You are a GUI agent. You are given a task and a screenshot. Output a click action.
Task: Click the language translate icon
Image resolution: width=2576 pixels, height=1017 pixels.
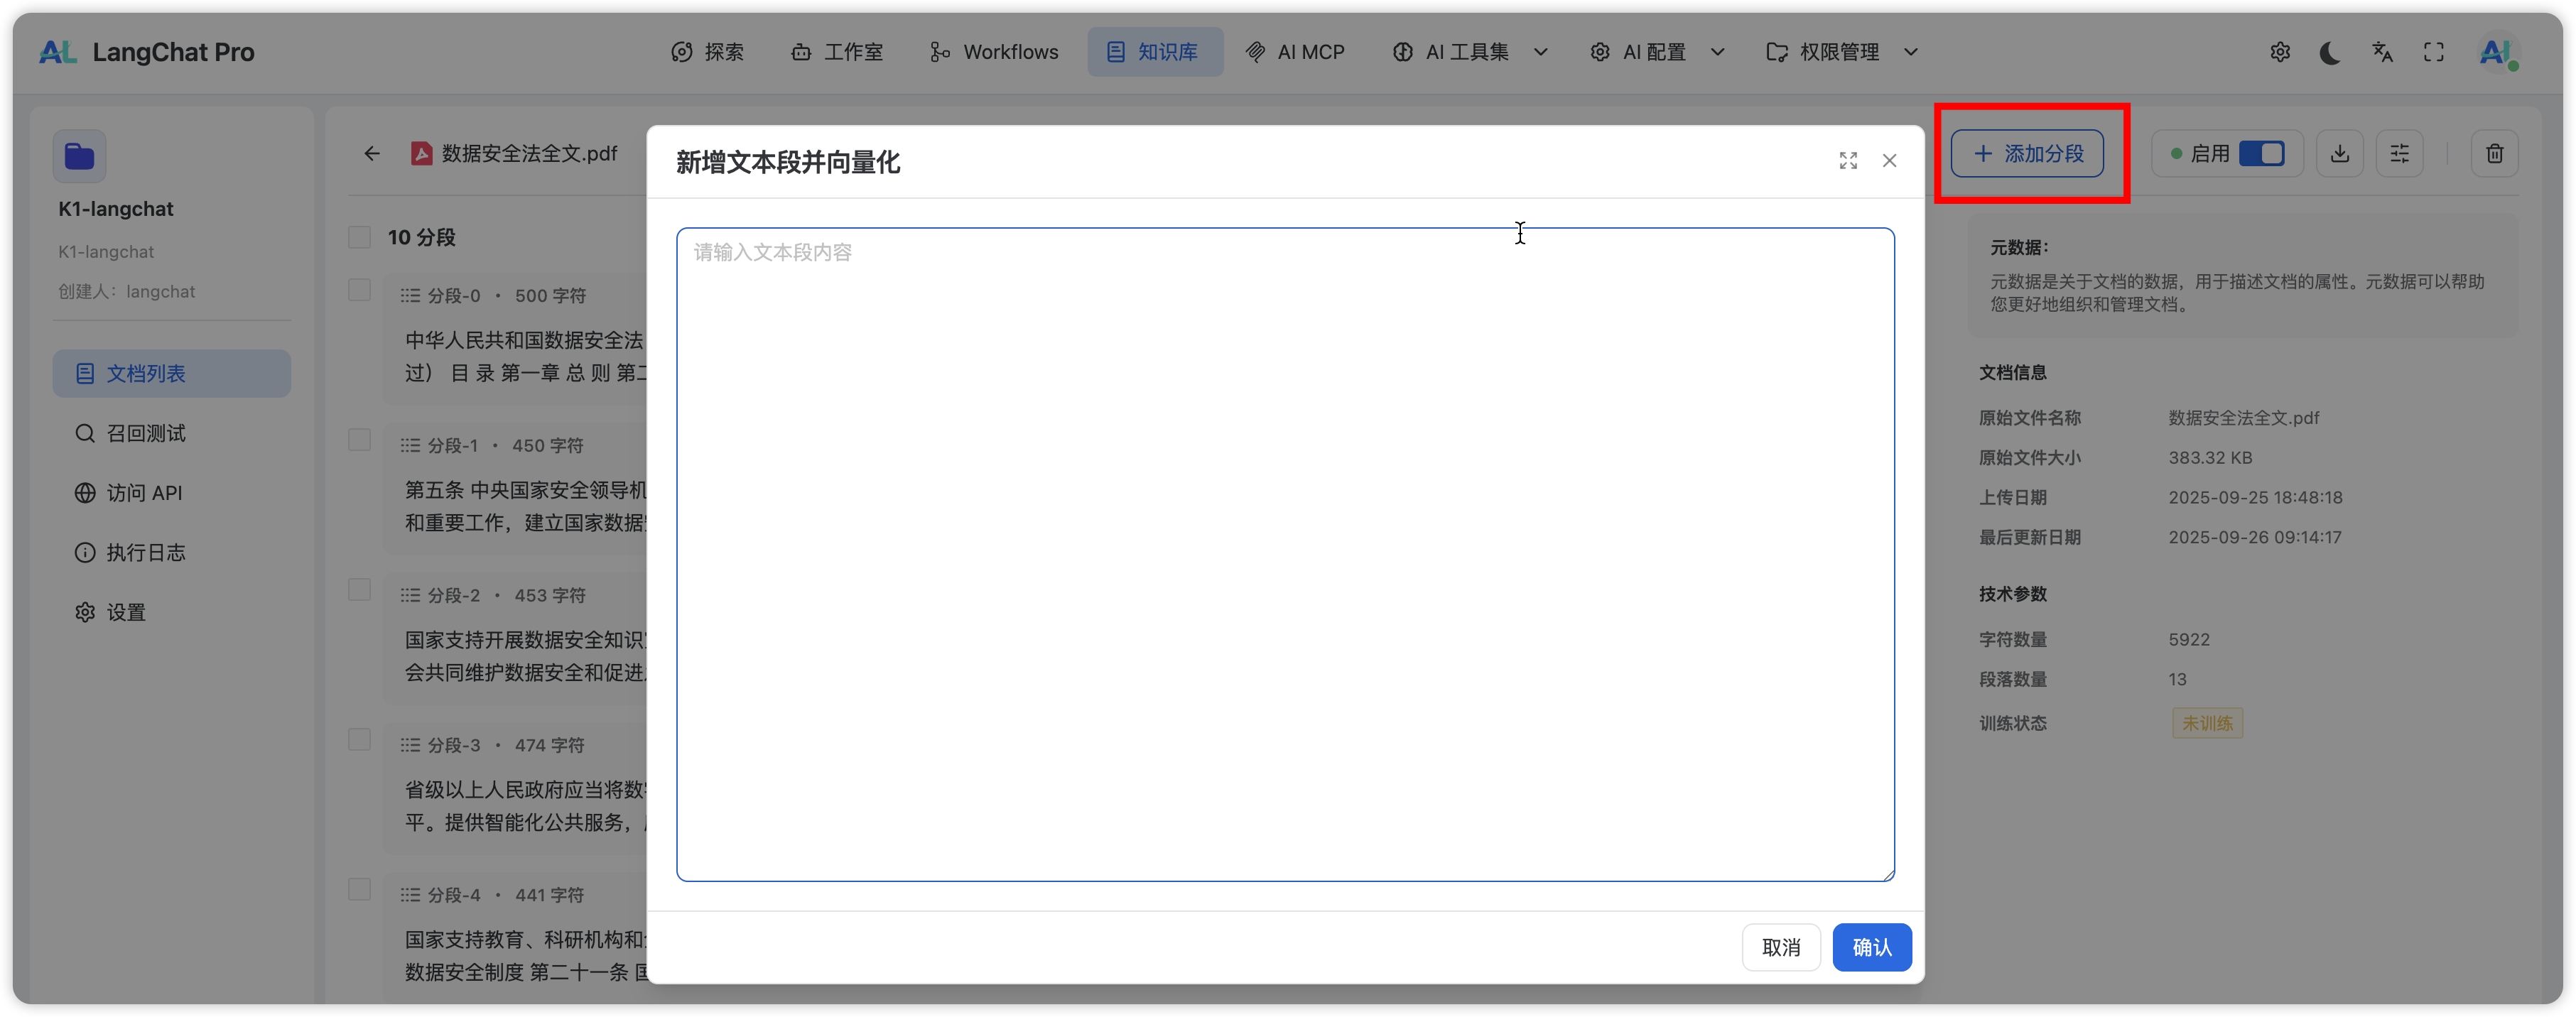tap(2382, 52)
